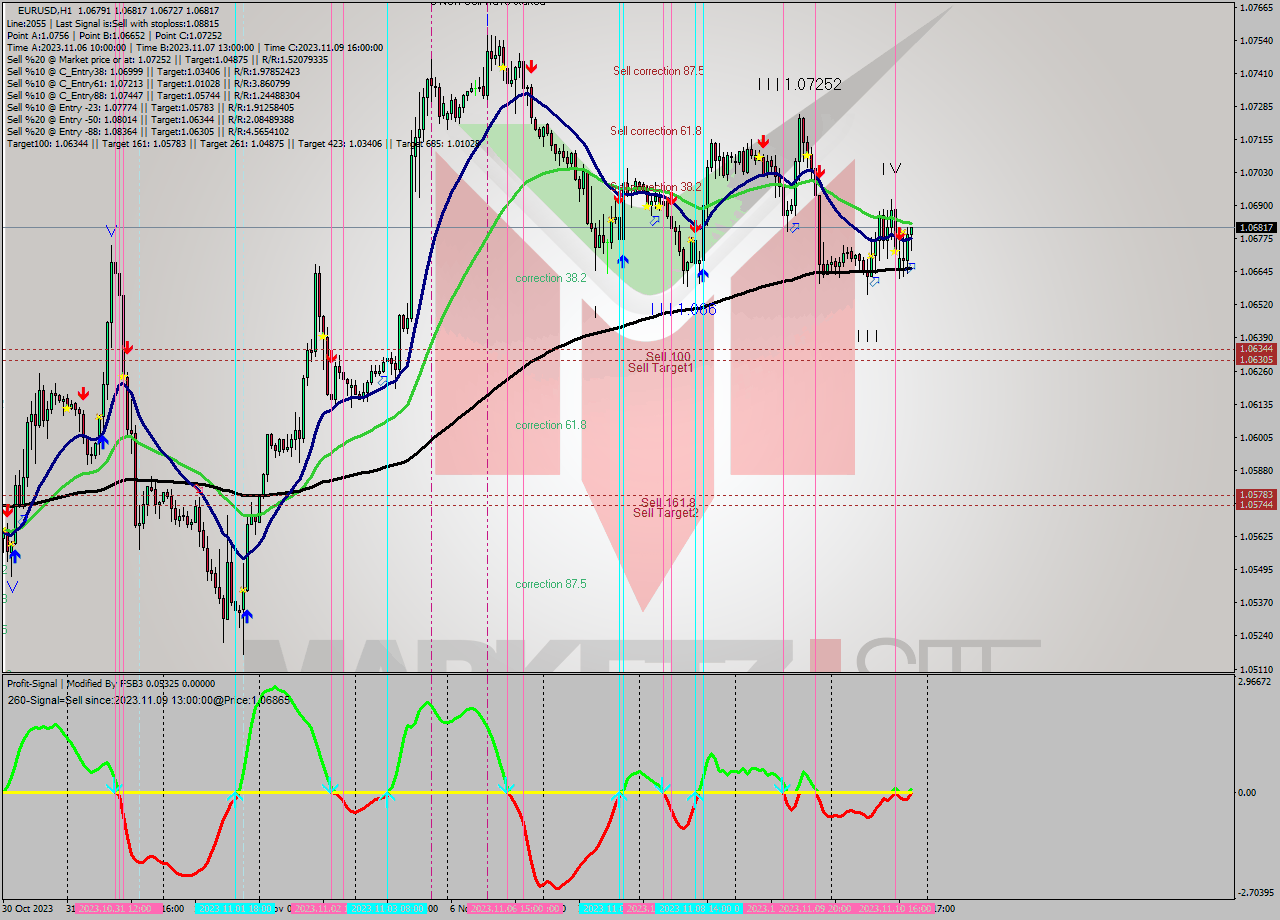Click the 'Target100: 1.06344' targets line

(244, 143)
